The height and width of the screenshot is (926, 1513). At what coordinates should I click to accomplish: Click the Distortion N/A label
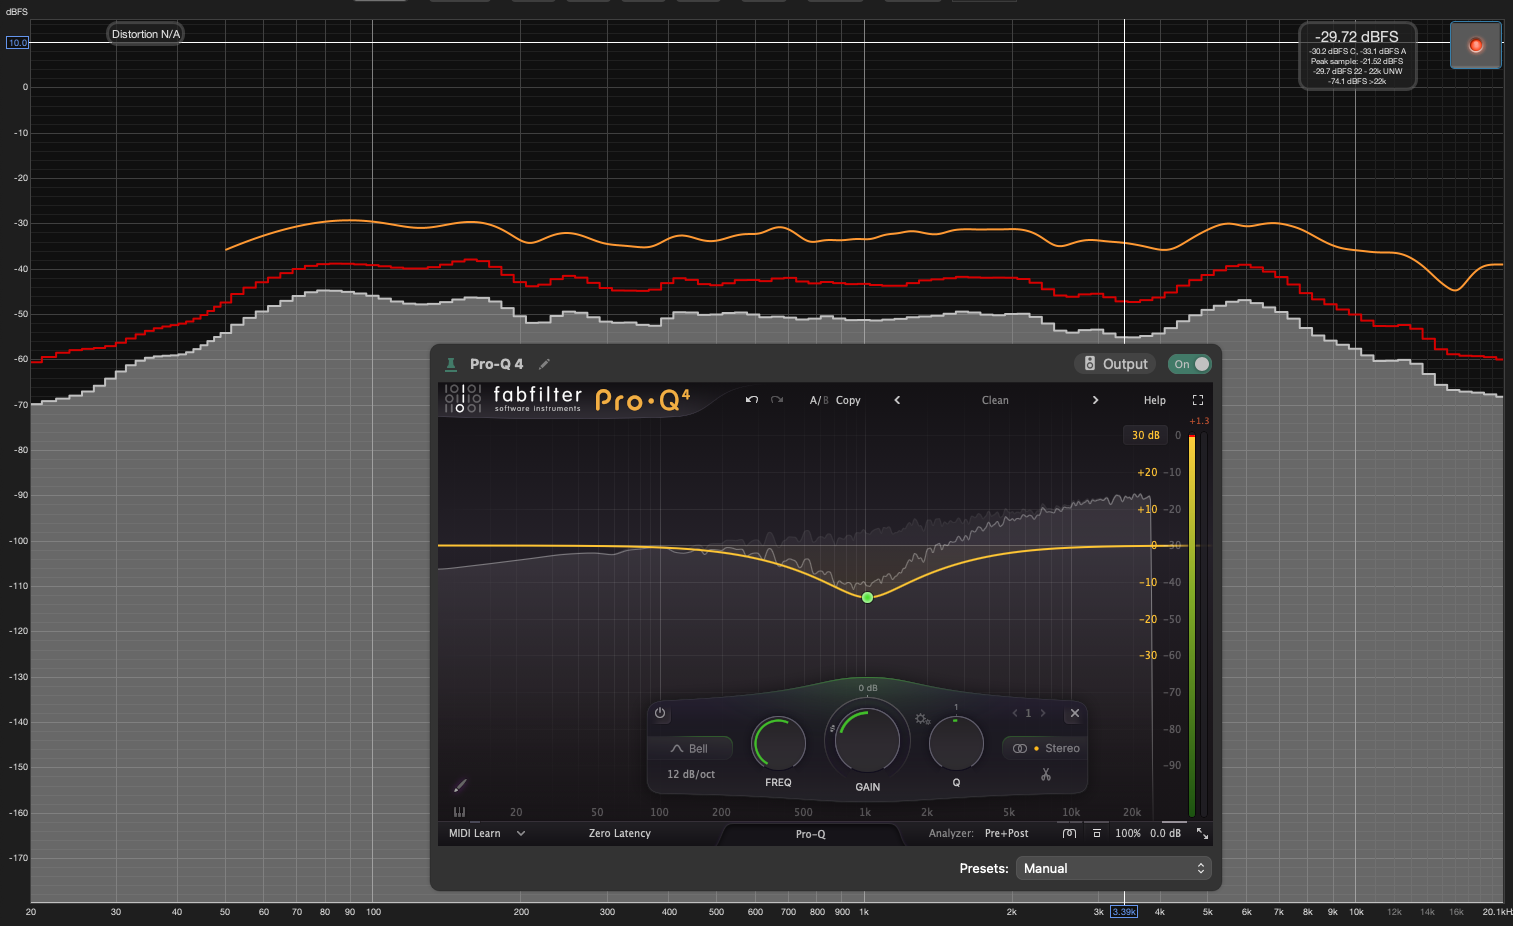coord(146,34)
